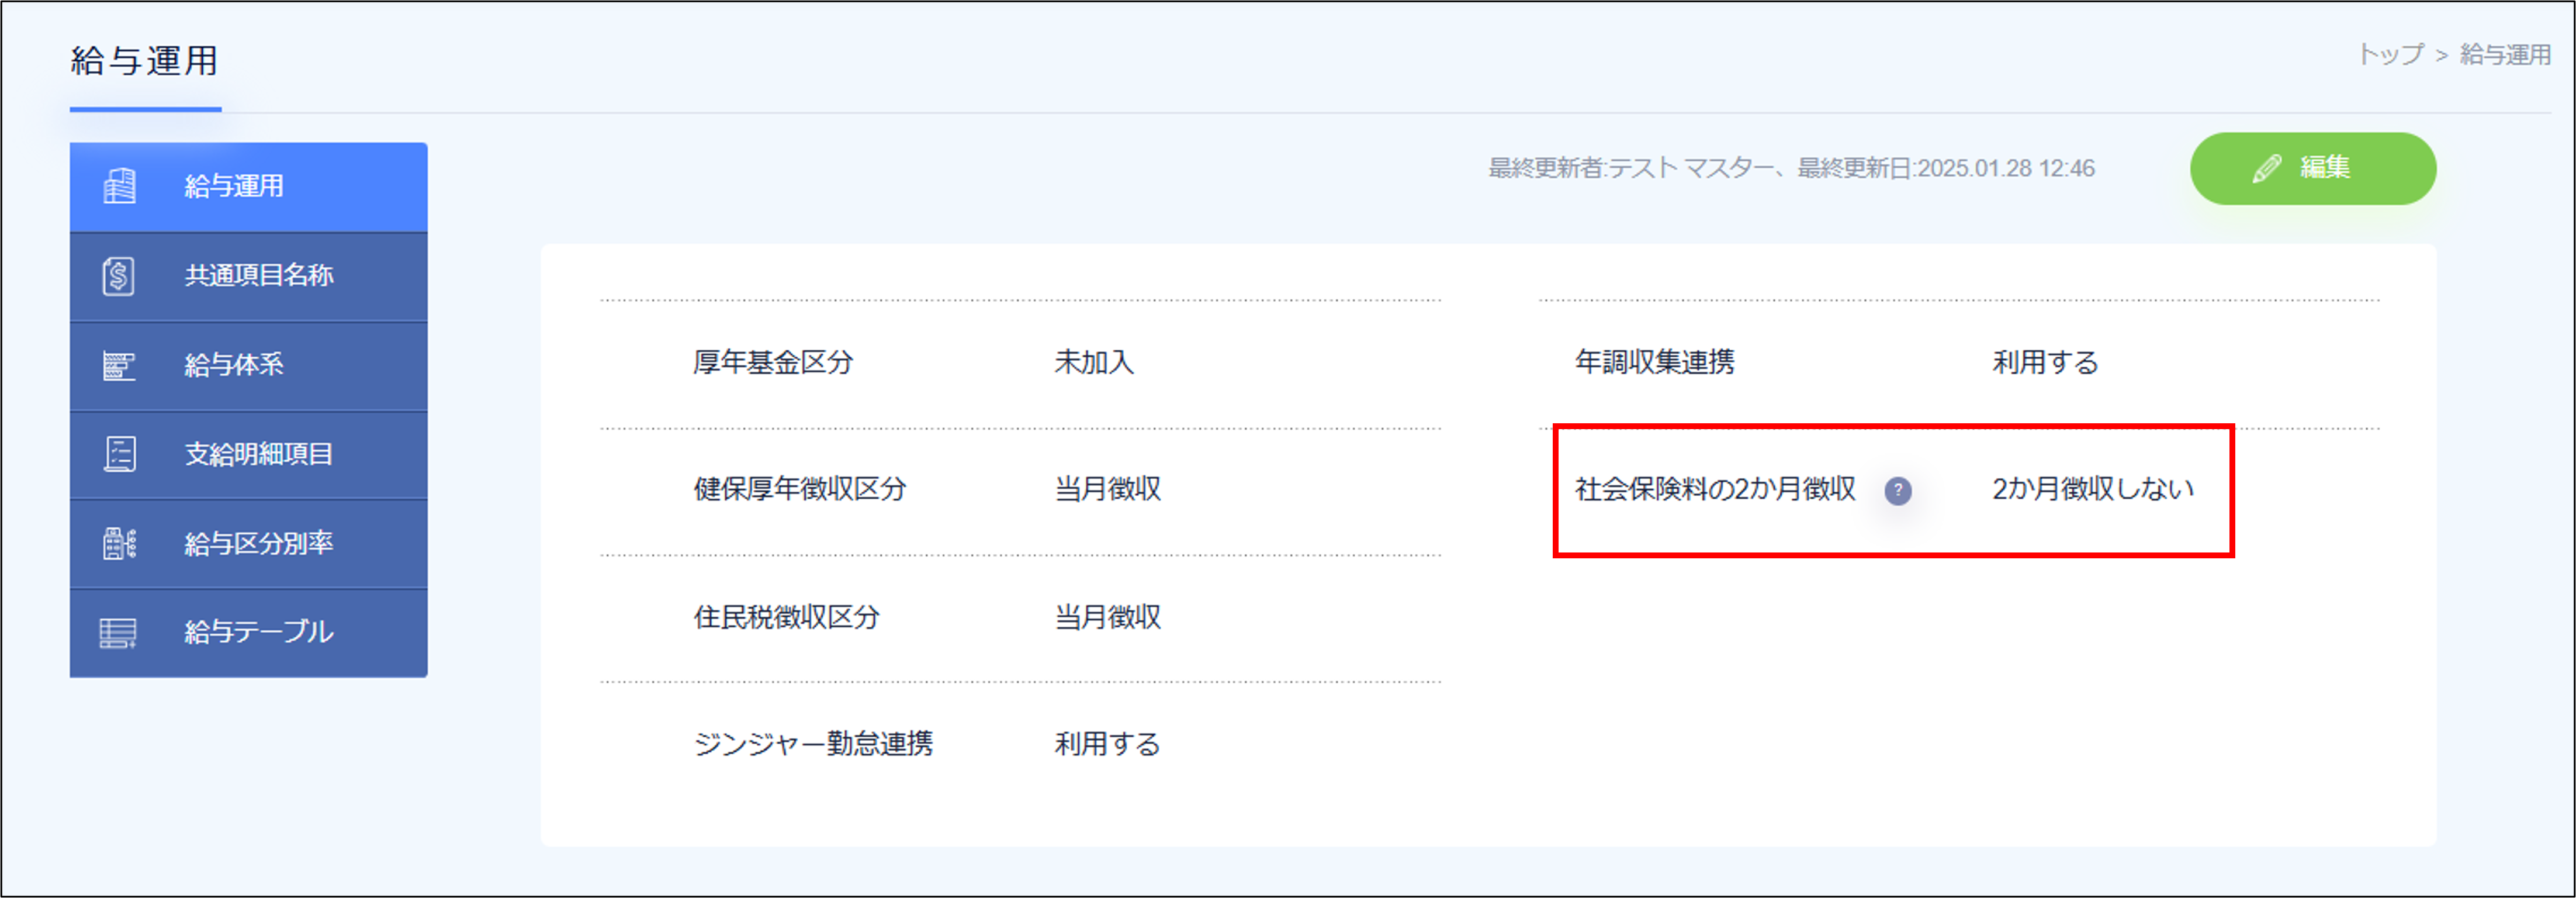Go to 共通項目名称 in the sidebar
Screen dimensions: 2576x898
point(248,277)
